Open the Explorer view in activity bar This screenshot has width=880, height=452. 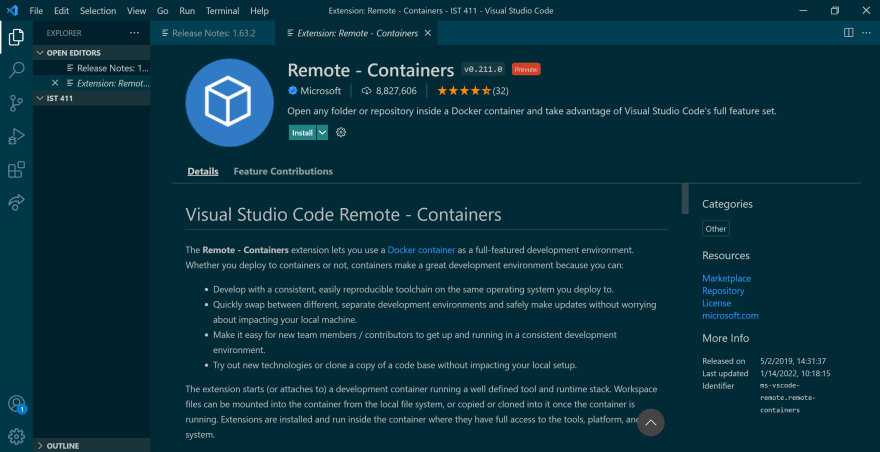point(16,38)
